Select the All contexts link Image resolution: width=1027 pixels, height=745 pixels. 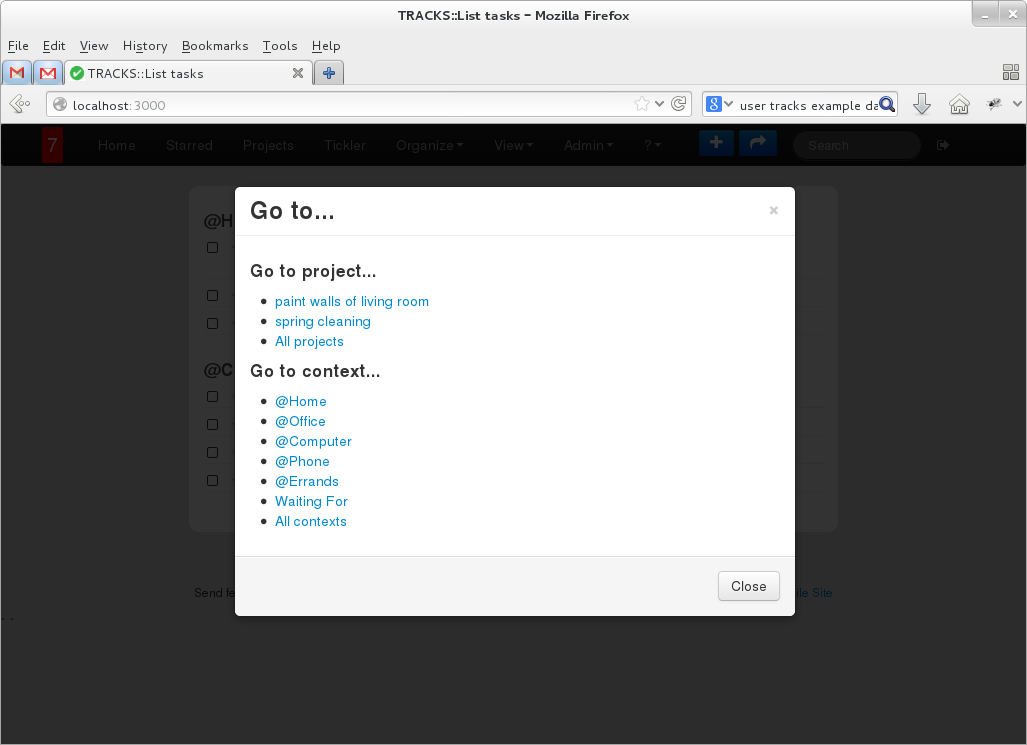pos(310,521)
